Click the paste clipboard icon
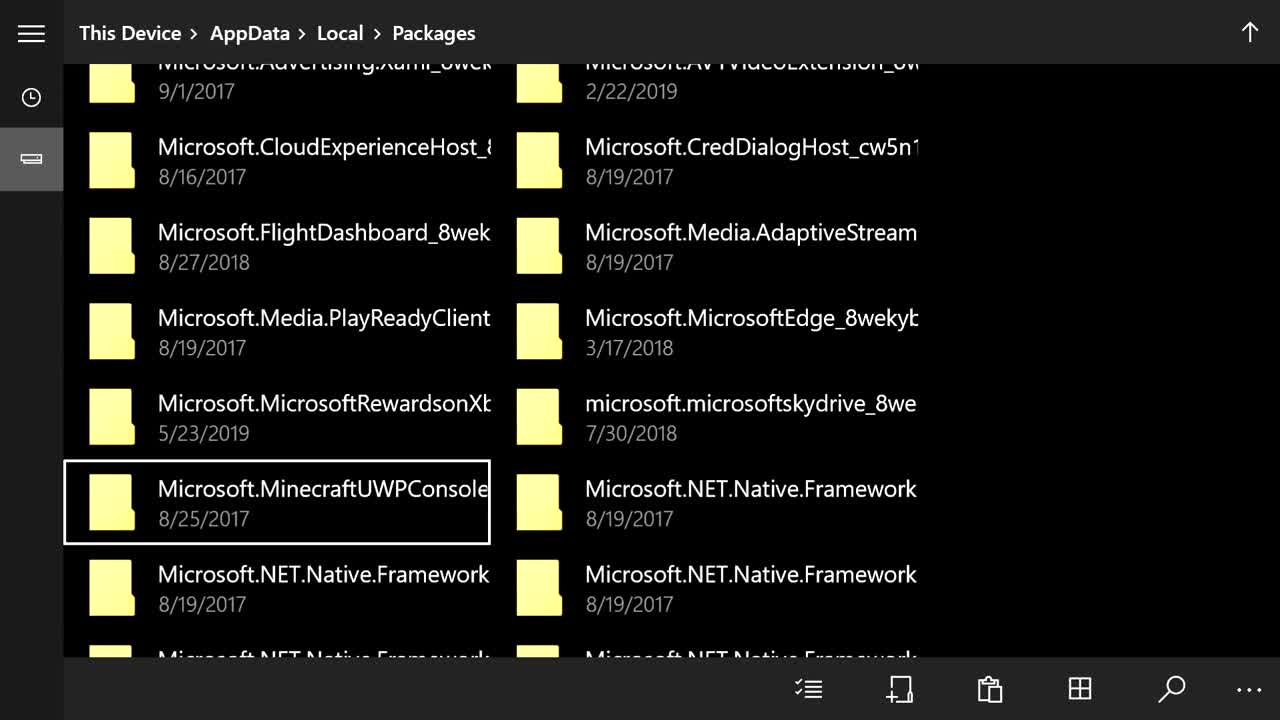The height and width of the screenshot is (720, 1280). point(989,689)
